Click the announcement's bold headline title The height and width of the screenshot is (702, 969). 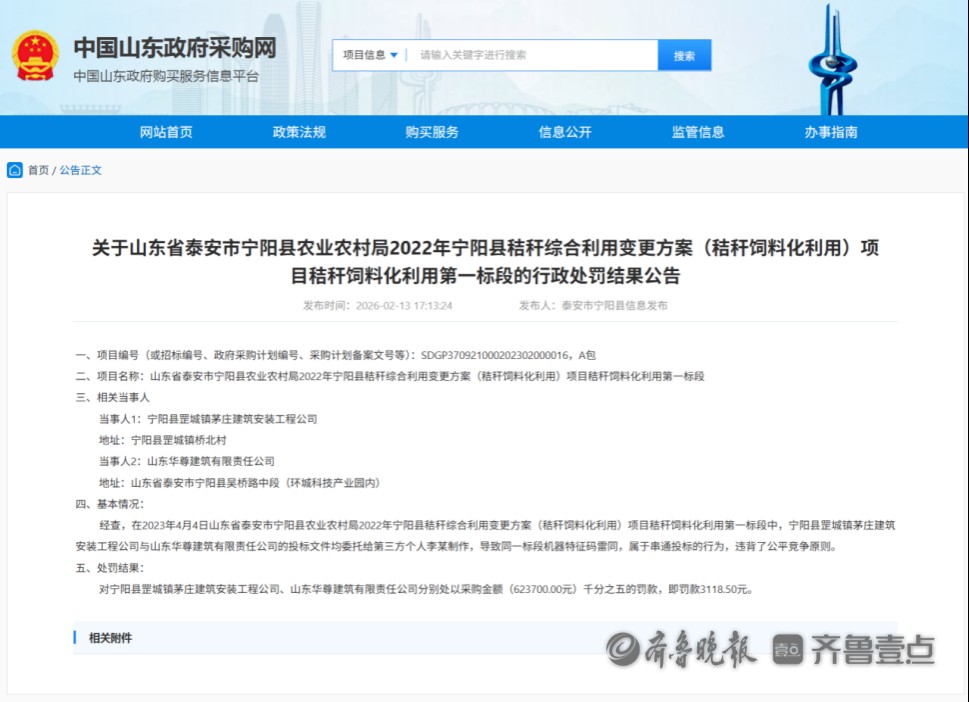pyautogui.click(x=485, y=262)
